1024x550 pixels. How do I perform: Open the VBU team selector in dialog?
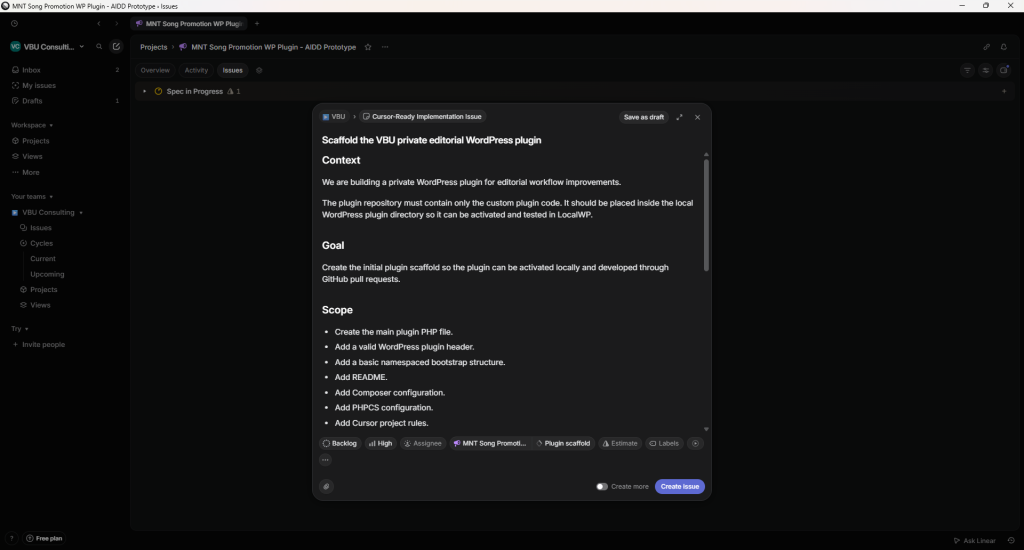pyautogui.click(x=334, y=117)
